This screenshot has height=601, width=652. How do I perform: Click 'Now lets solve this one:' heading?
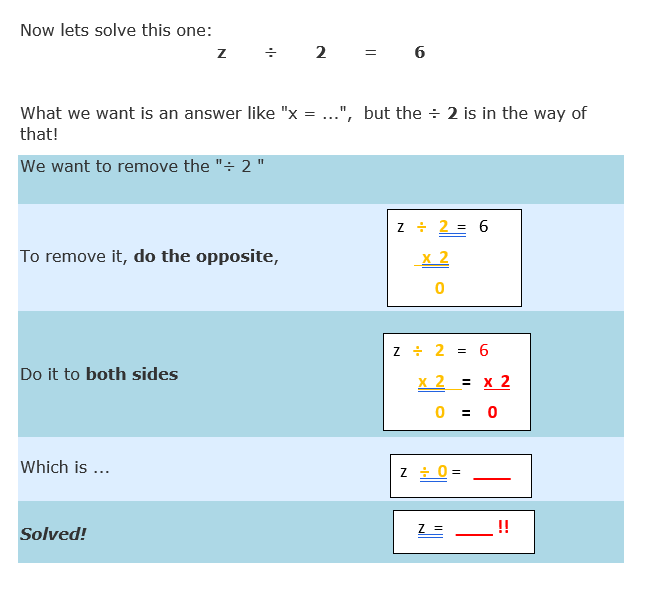[116, 30]
